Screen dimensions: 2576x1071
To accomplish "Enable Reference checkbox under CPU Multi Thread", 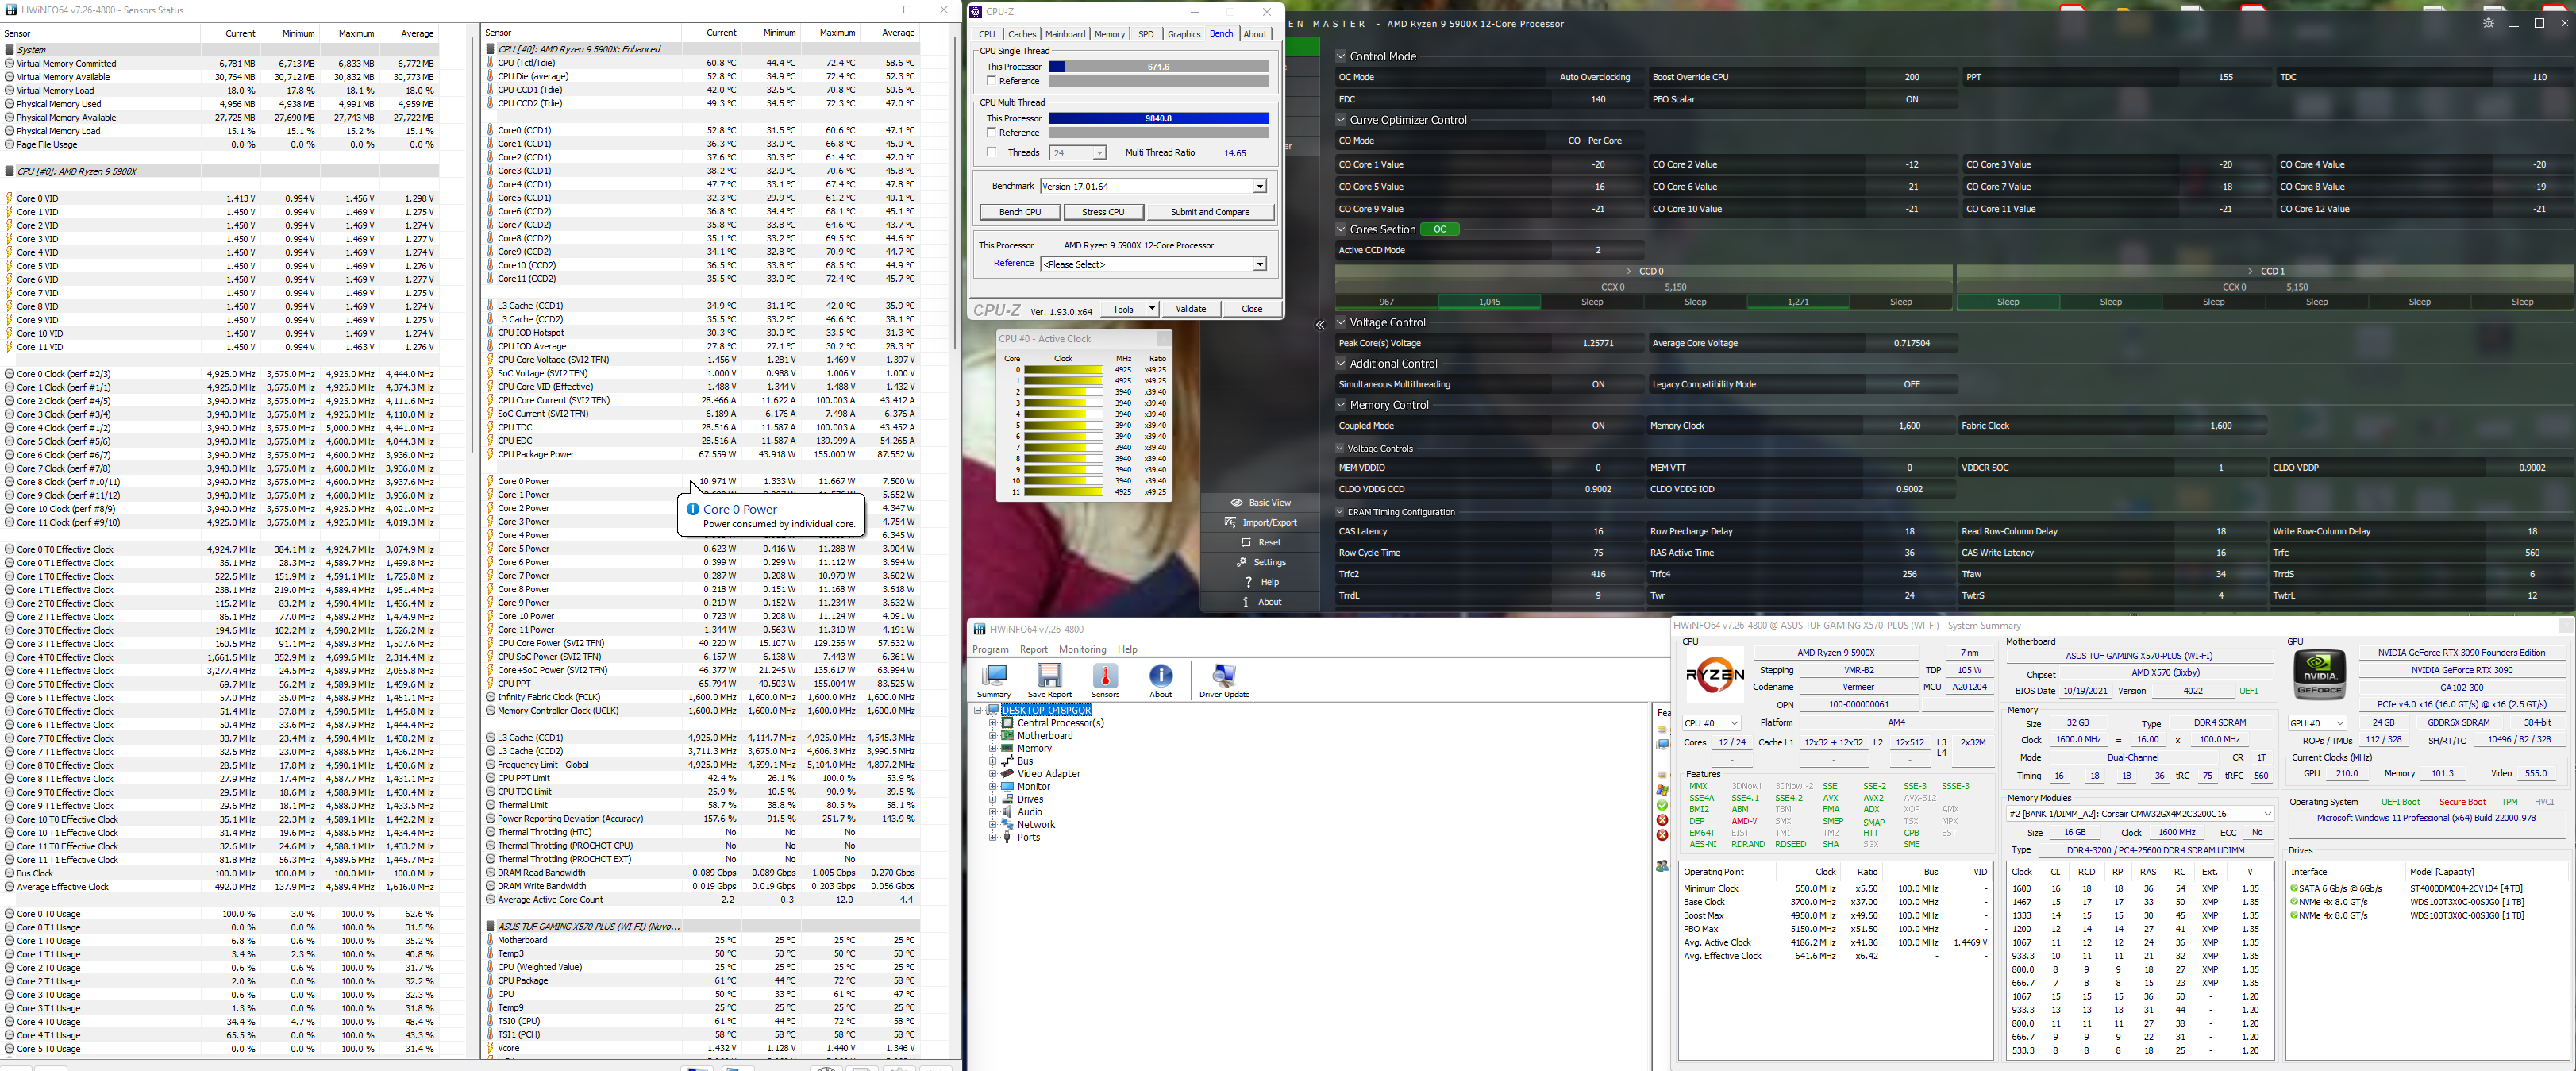I will (x=991, y=132).
